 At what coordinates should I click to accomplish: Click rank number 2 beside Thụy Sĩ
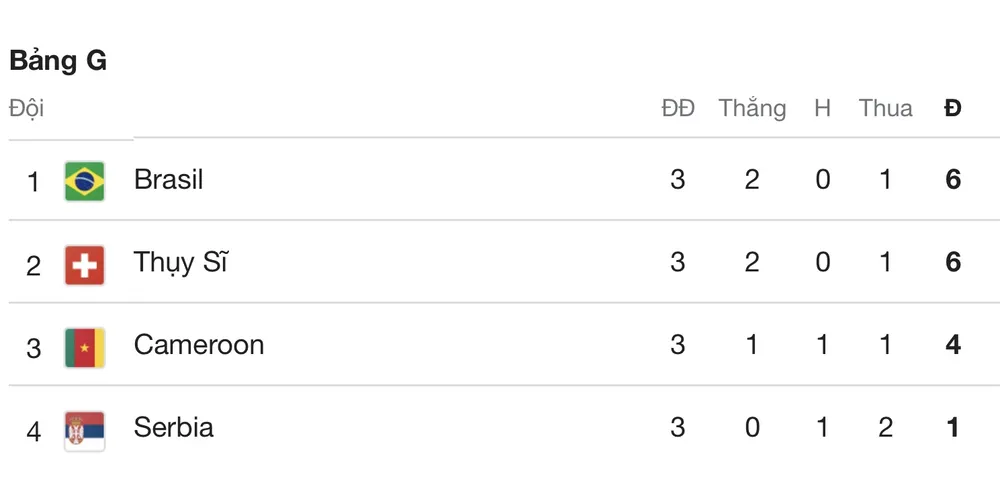tap(34, 265)
